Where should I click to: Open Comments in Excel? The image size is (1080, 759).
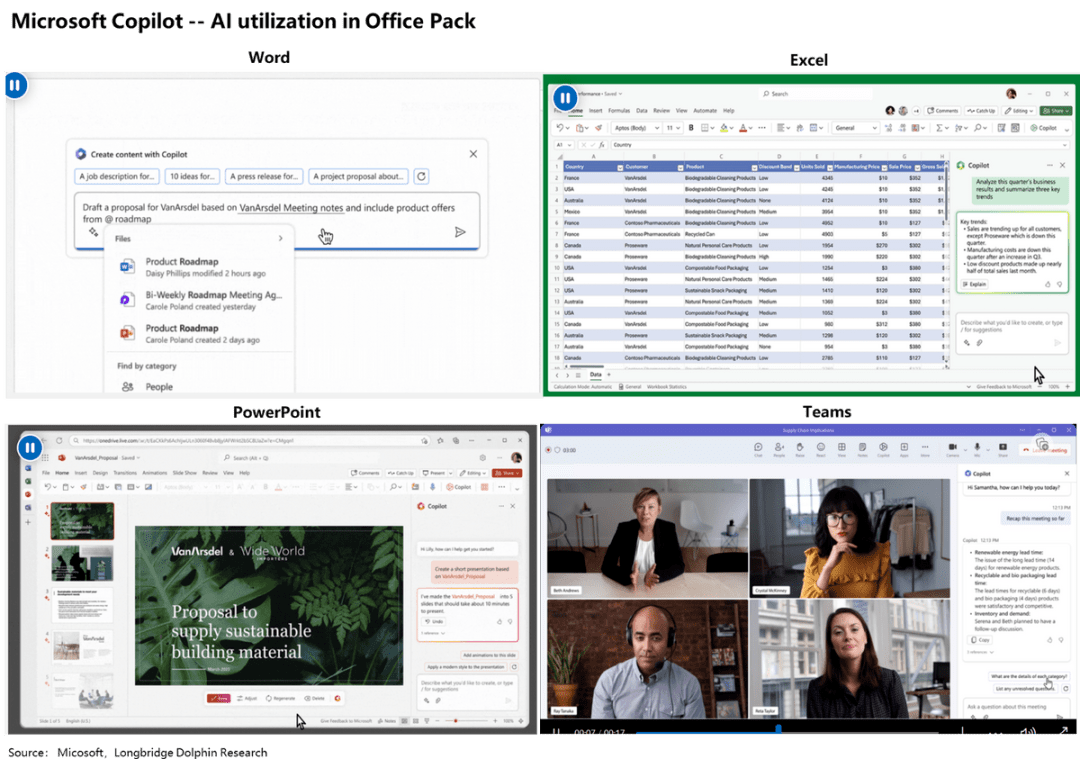pos(942,111)
